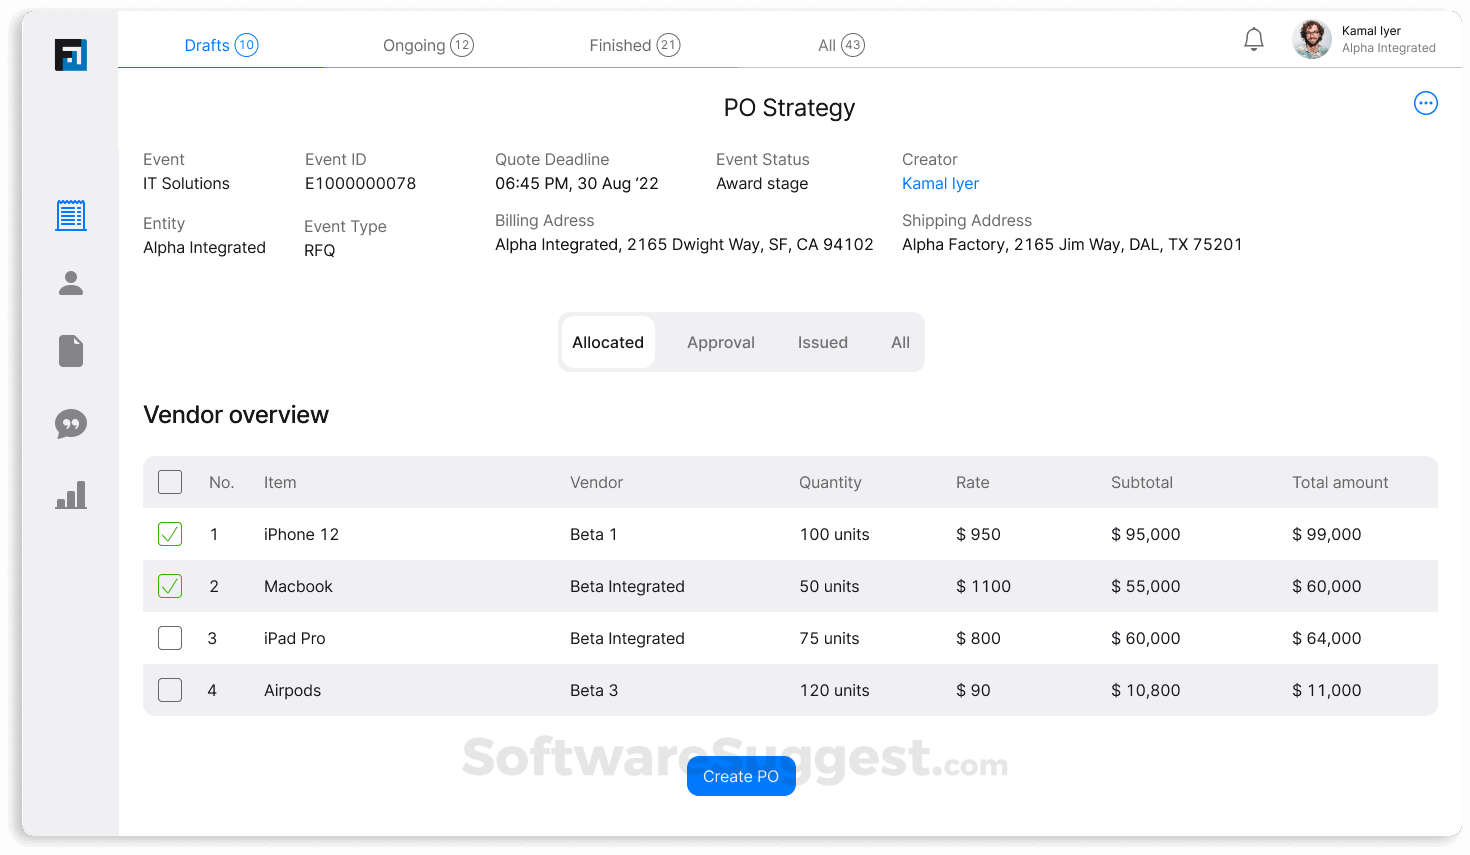1470x855 pixels.
Task: Open the events/list icon in the sidebar
Action: (70, 214)
